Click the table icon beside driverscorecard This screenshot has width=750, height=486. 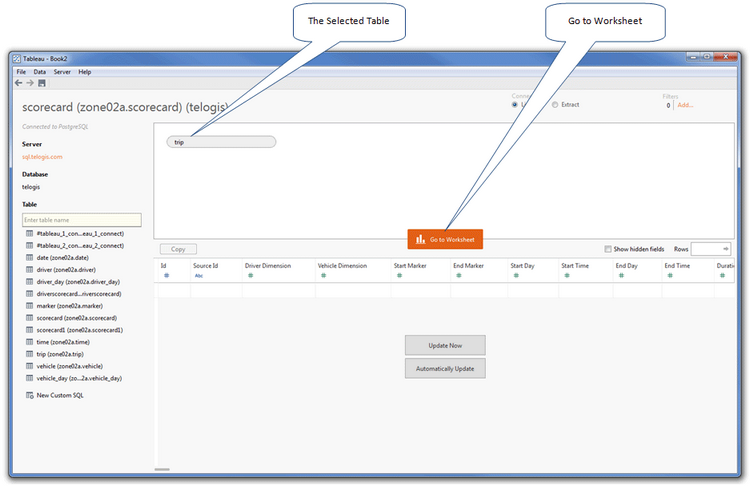point(29,294)
